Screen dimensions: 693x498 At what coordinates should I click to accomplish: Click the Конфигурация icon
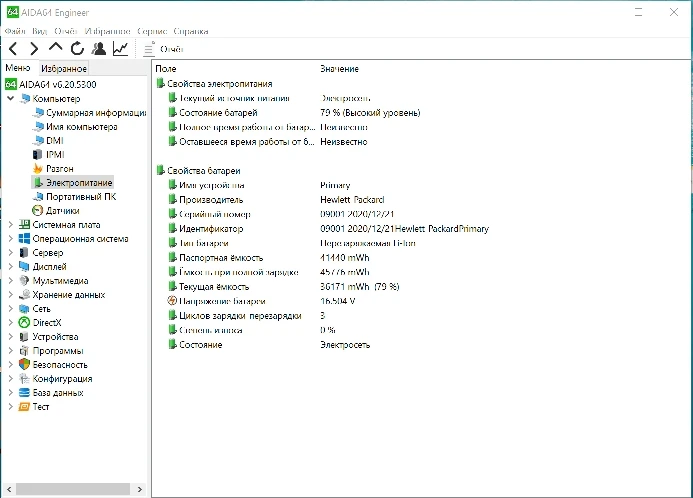coord(24,379)
